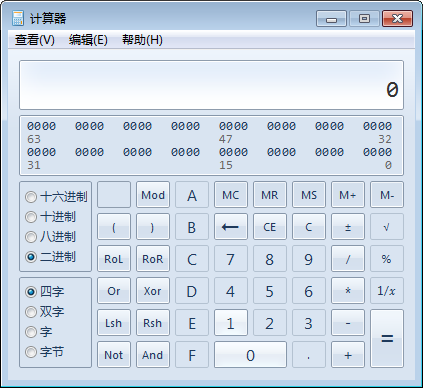Click the M- memory subtract button
This screenshot has height=388, width=423.
(387, 195)
